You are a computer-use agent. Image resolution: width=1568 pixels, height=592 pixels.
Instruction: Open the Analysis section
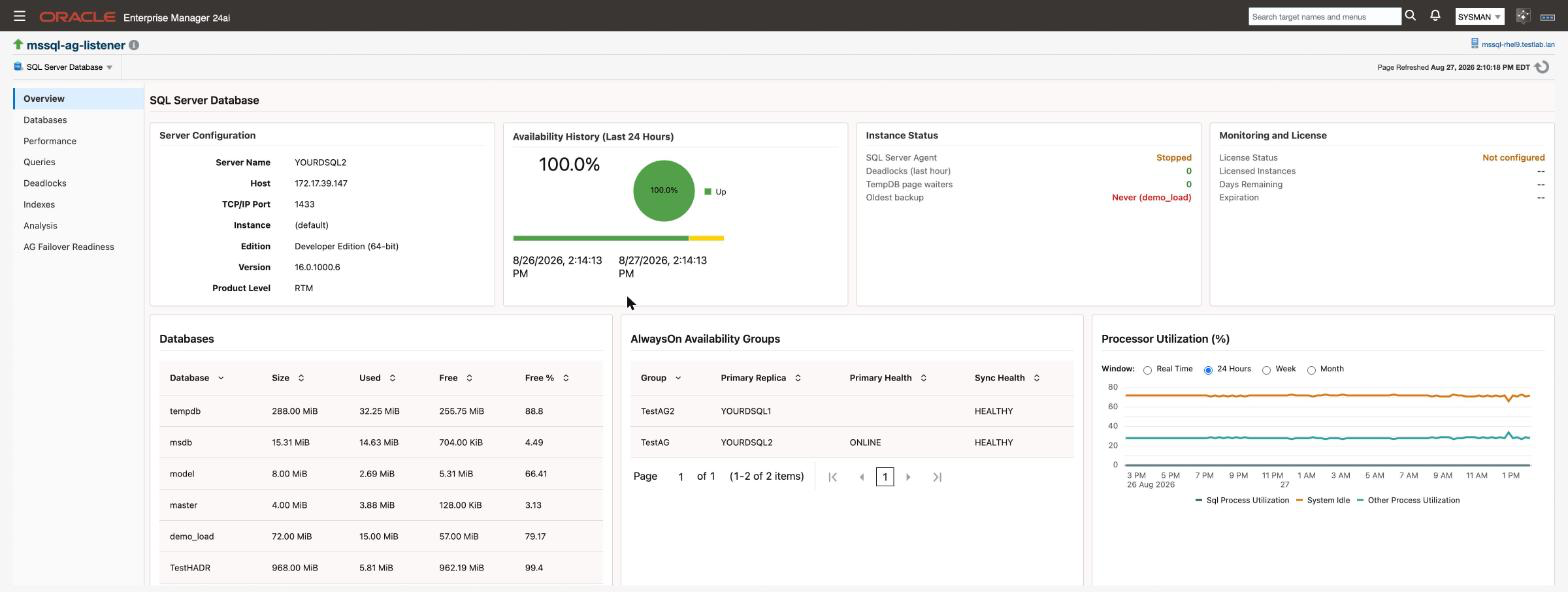pyautogui.click(x=40, y=226)
